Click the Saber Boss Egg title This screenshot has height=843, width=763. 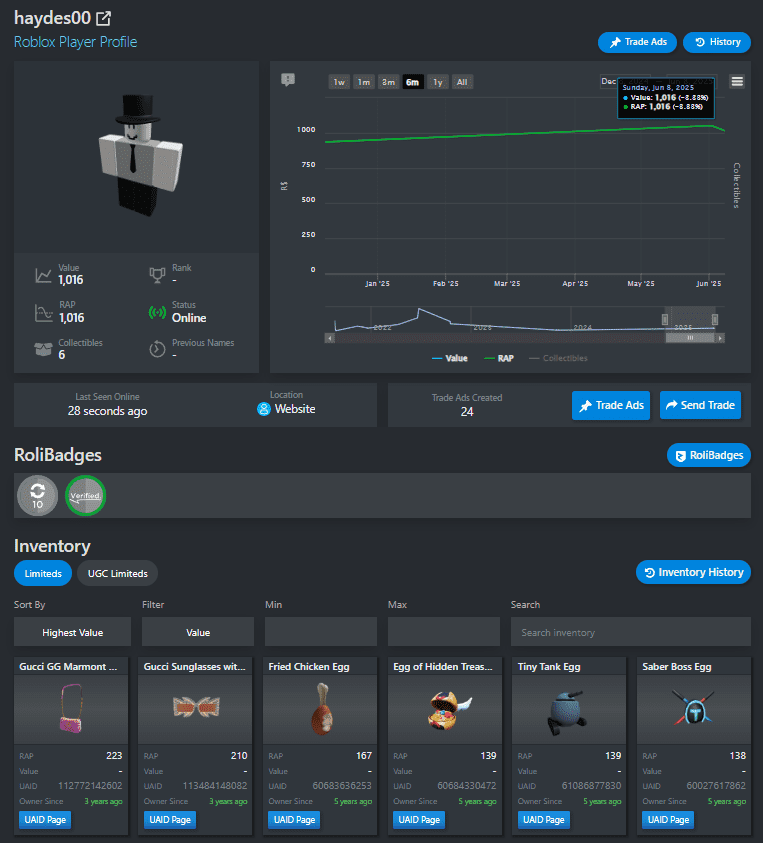coord(677,667)
